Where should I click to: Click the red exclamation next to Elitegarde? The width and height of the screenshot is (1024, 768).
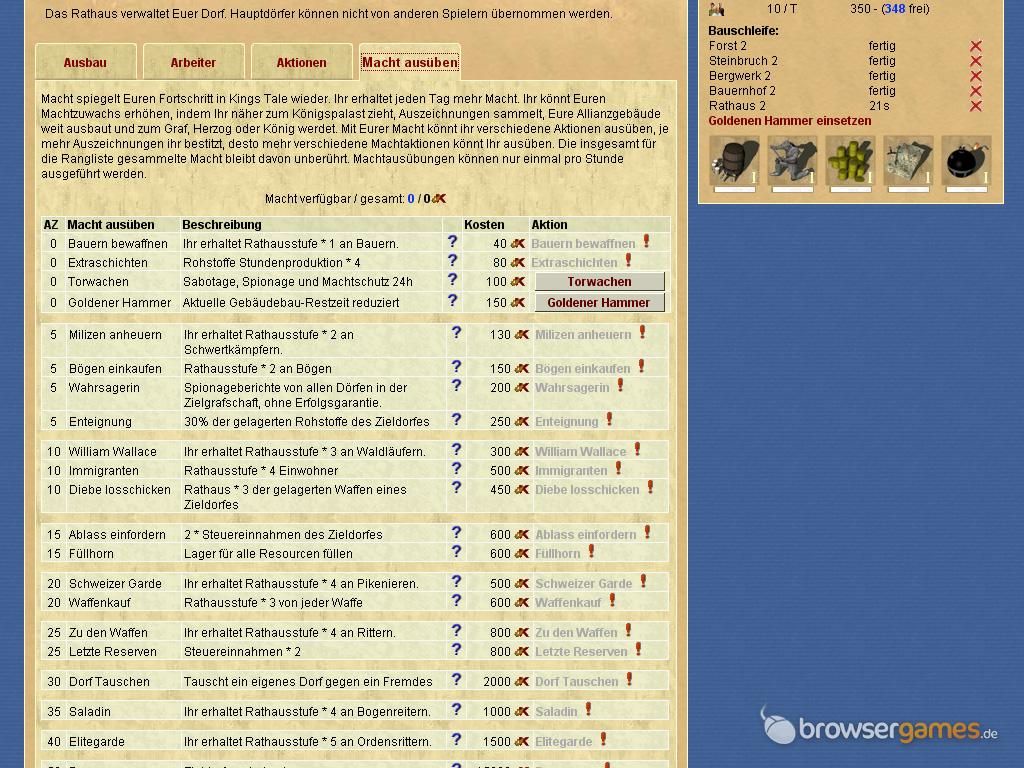click(x=603, y=739)
